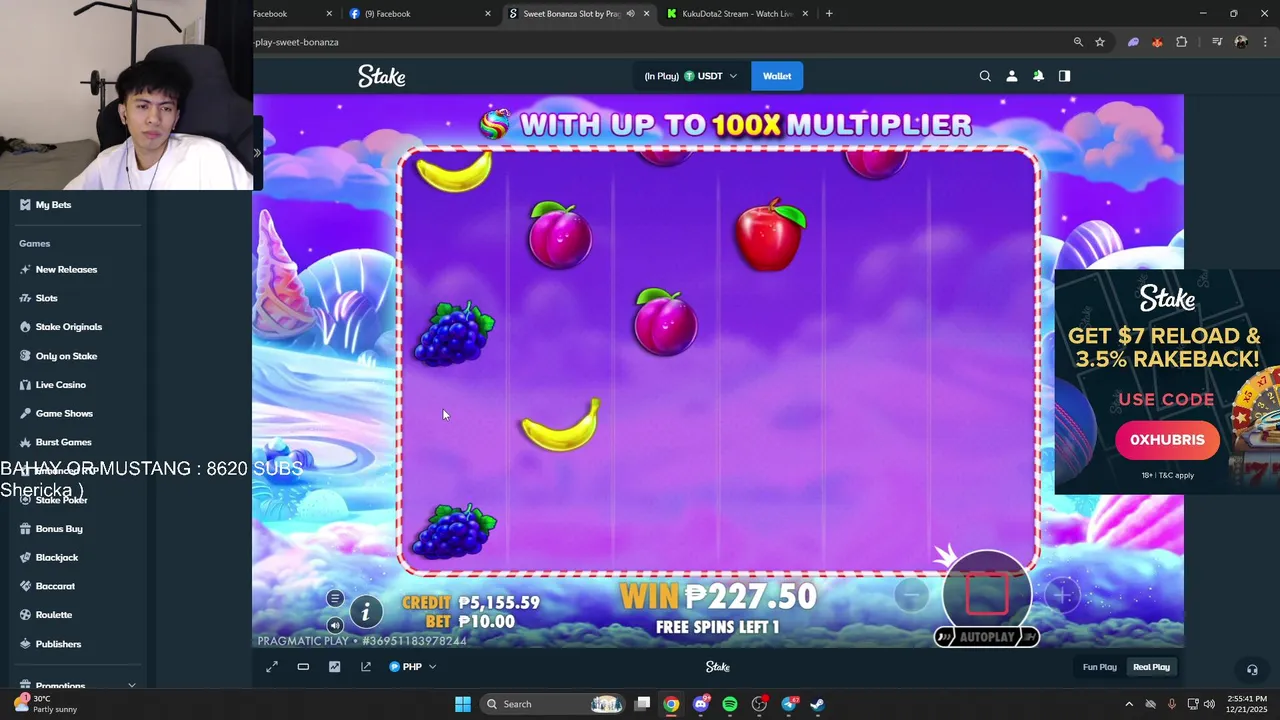Image resolution: width=1280 pixels, height=720 pixels.
Task: Open Steam from the taskbar
Action: 818,704
